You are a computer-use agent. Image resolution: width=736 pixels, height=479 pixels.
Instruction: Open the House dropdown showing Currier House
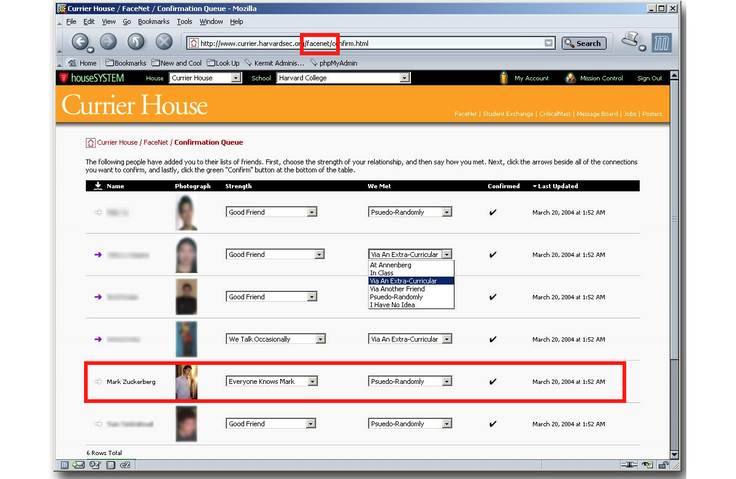coord(206,78)
